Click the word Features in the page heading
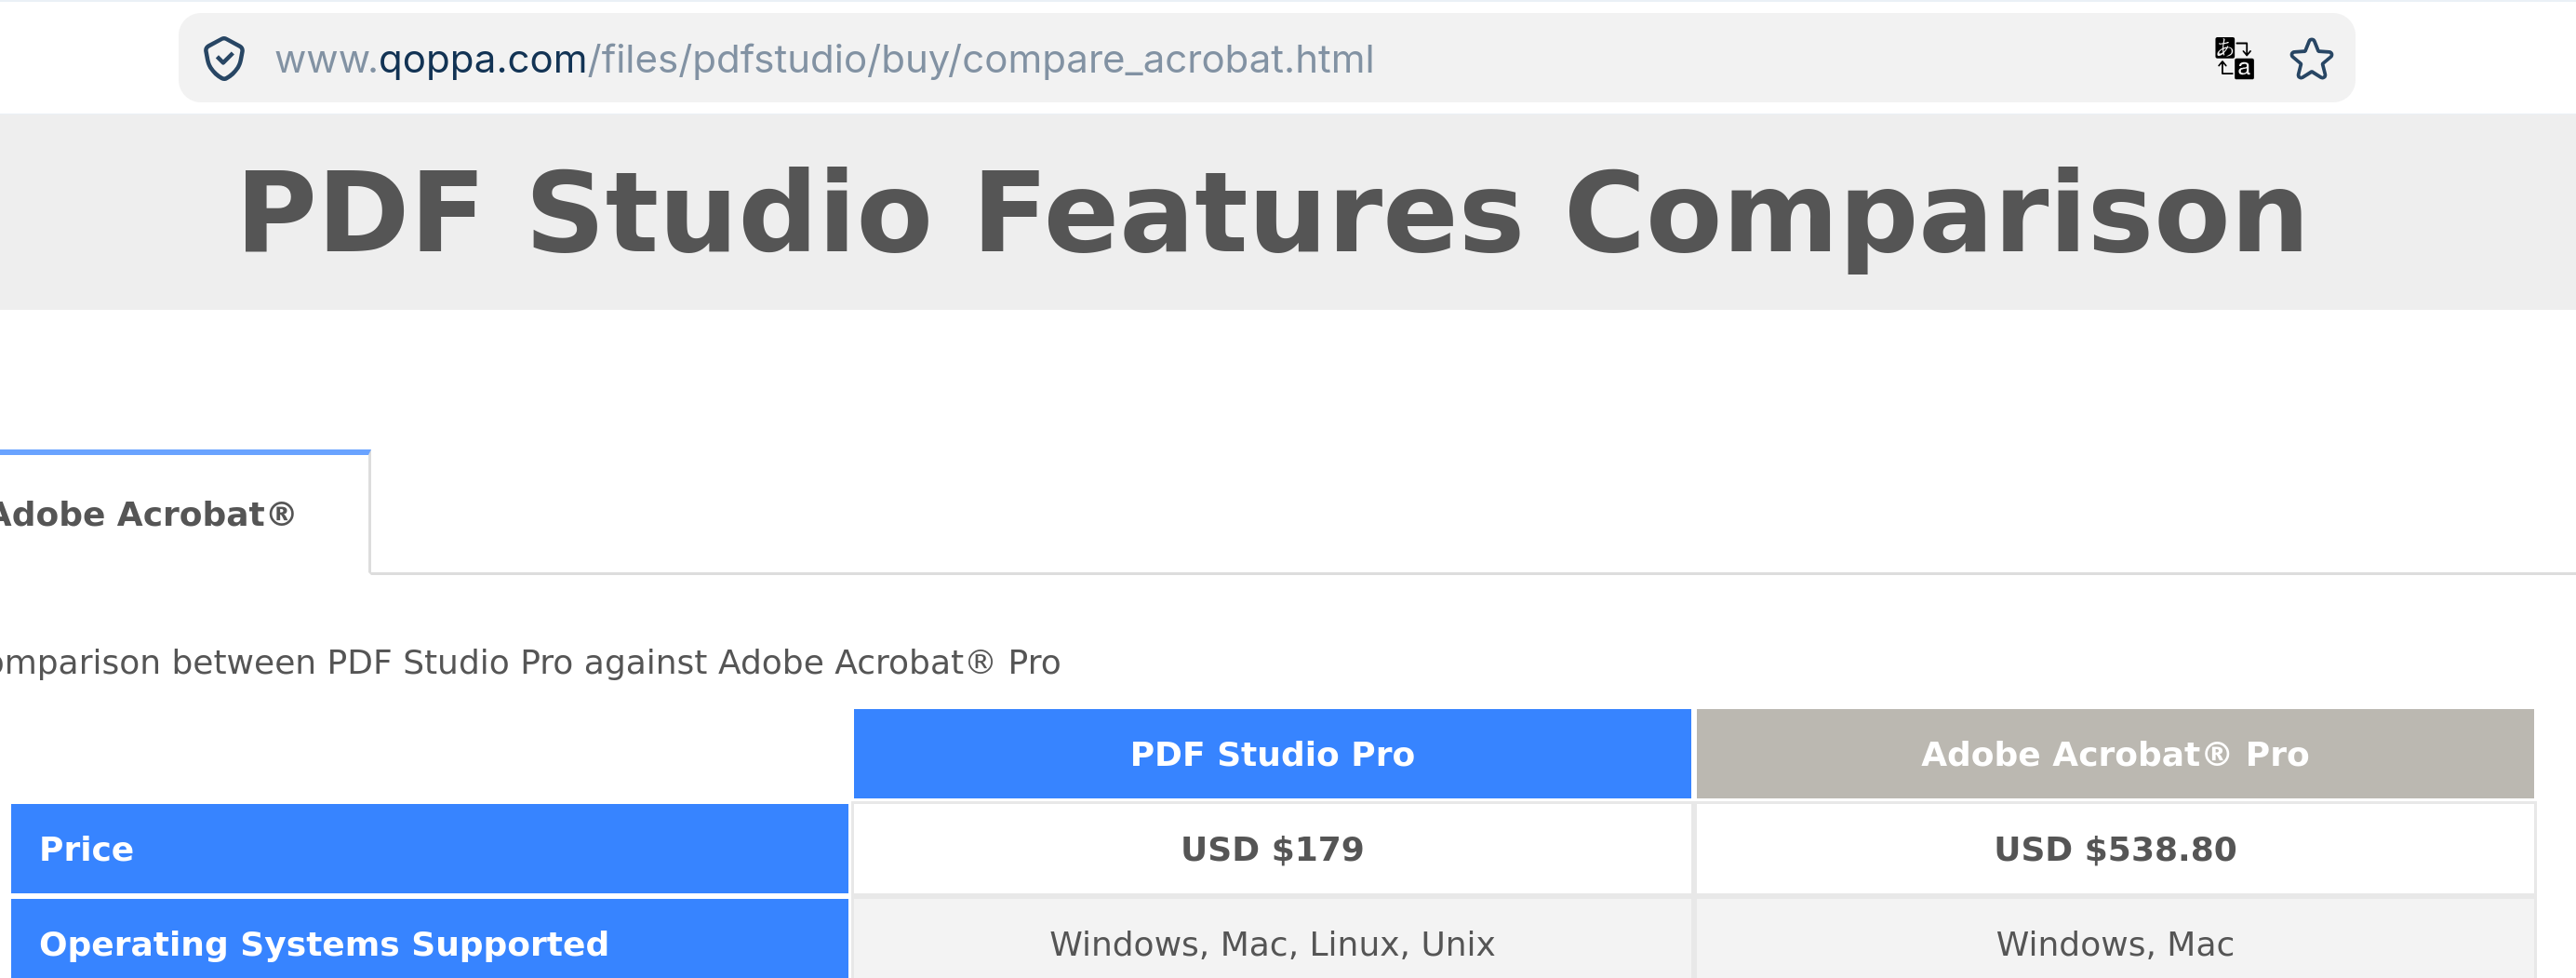Image resolution: width=2576 pixels, height=978 pixels. [1247, 213]
